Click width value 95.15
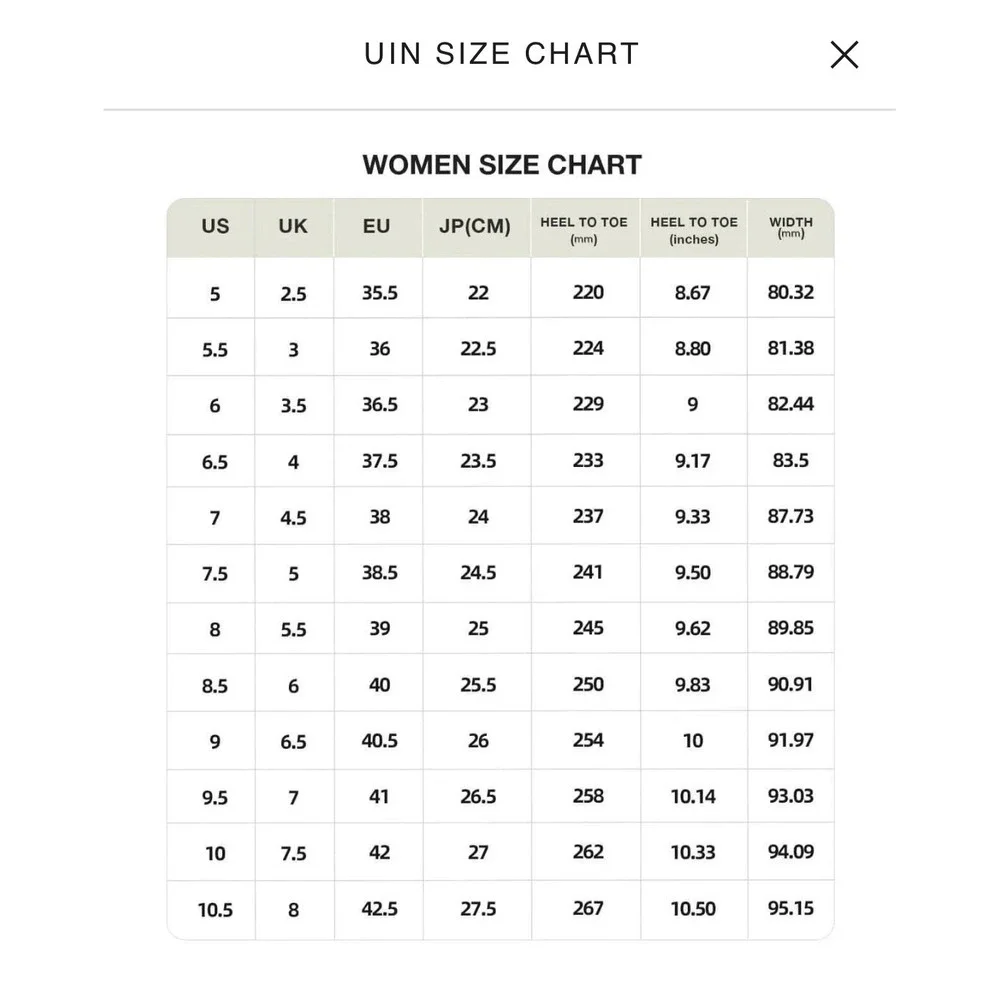 pos(791,908)
